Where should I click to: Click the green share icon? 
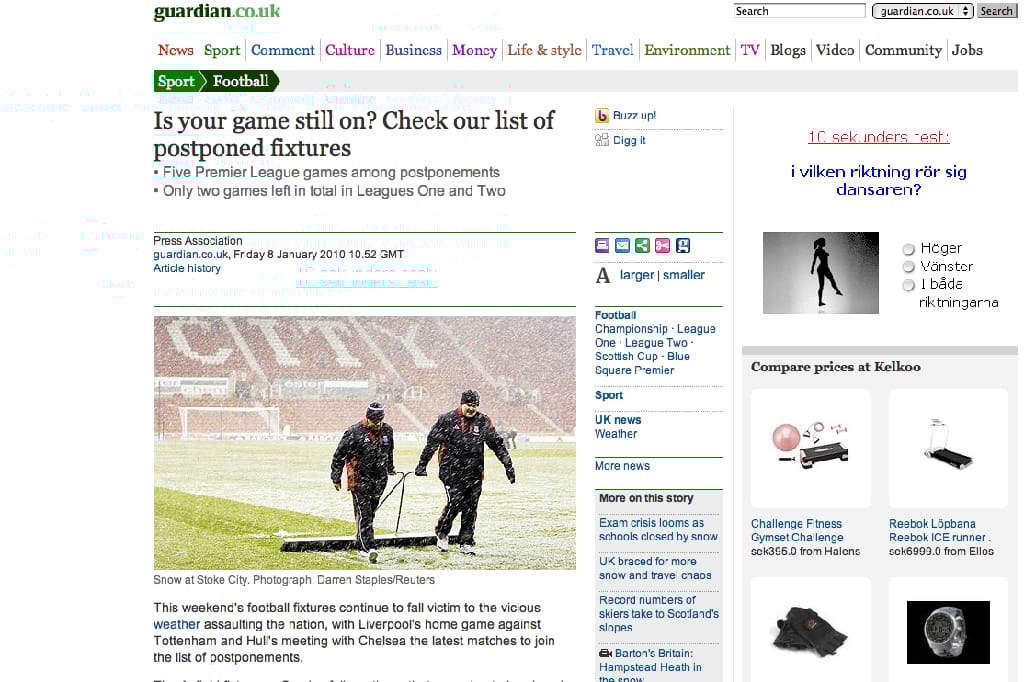[x=643, y=246]
